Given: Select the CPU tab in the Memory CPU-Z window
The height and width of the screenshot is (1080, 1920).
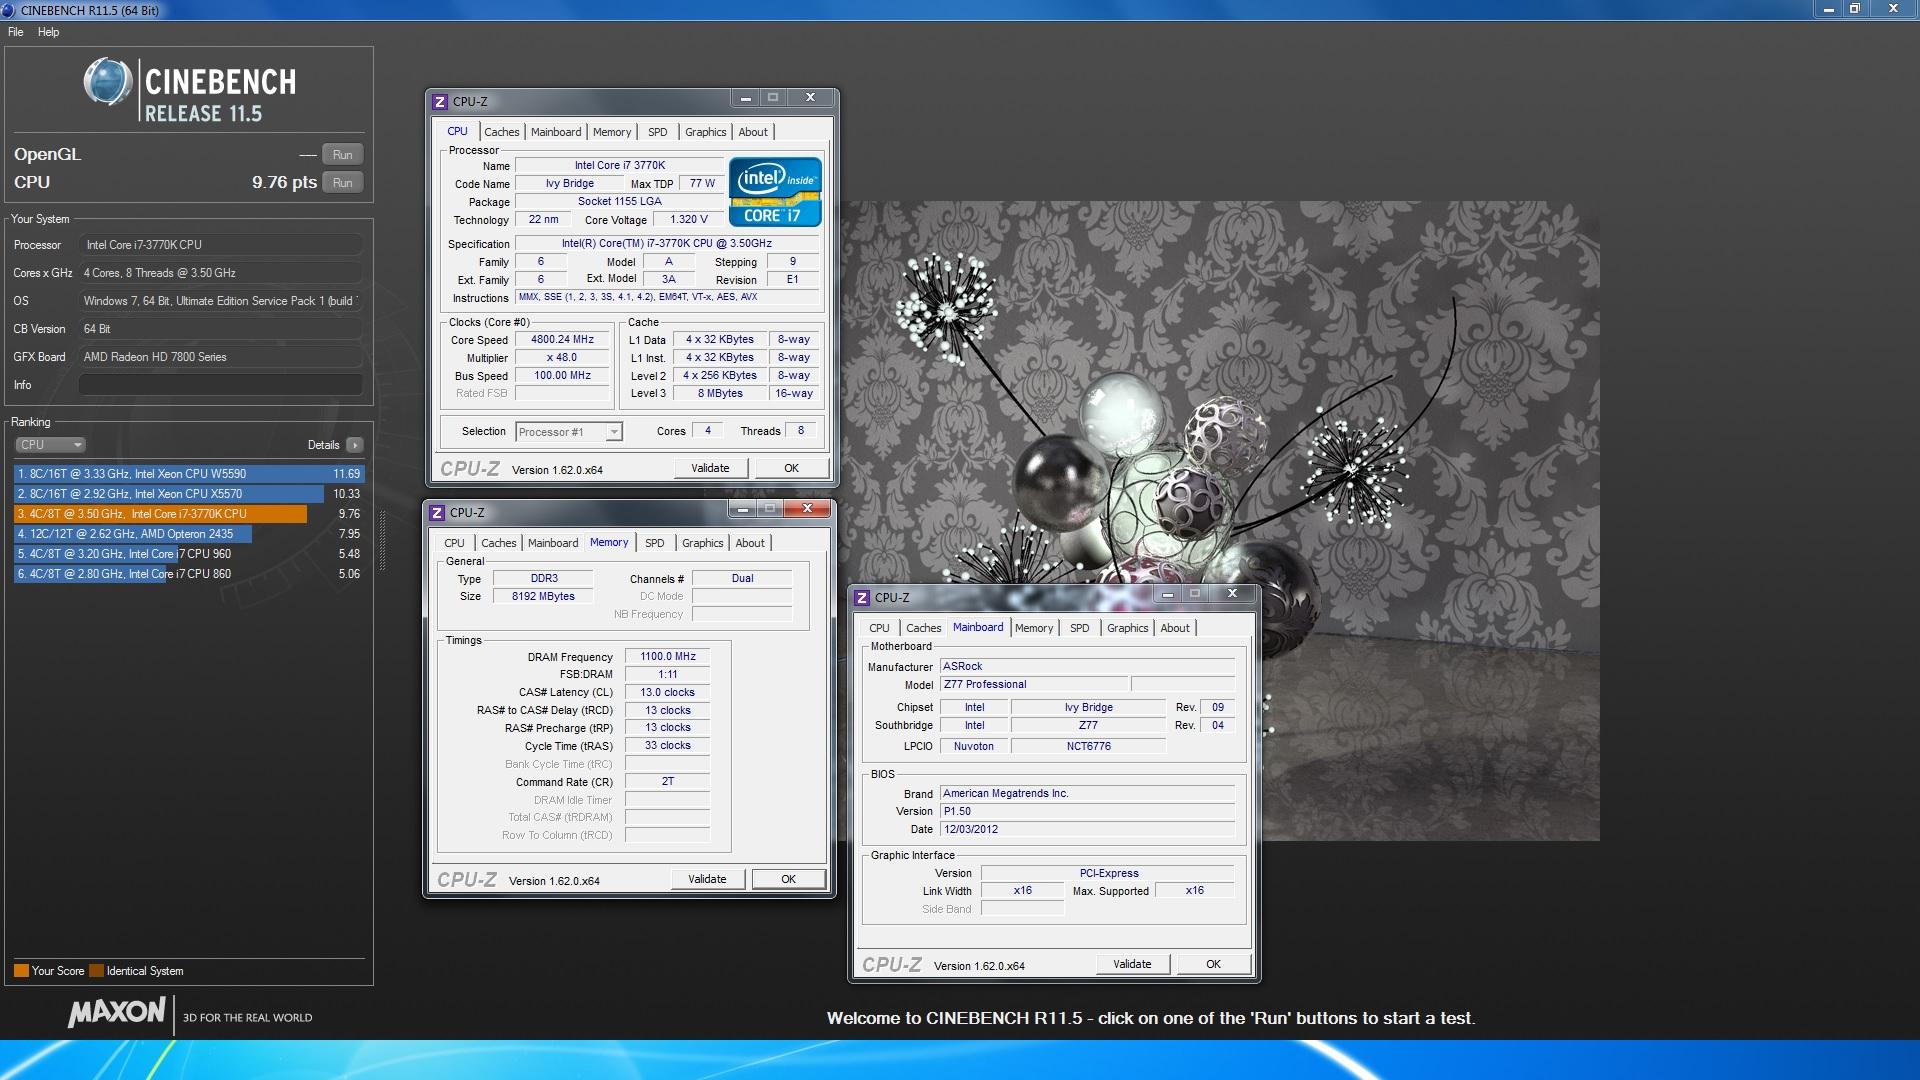Looking at the screenshot, I should click(454, 543).
